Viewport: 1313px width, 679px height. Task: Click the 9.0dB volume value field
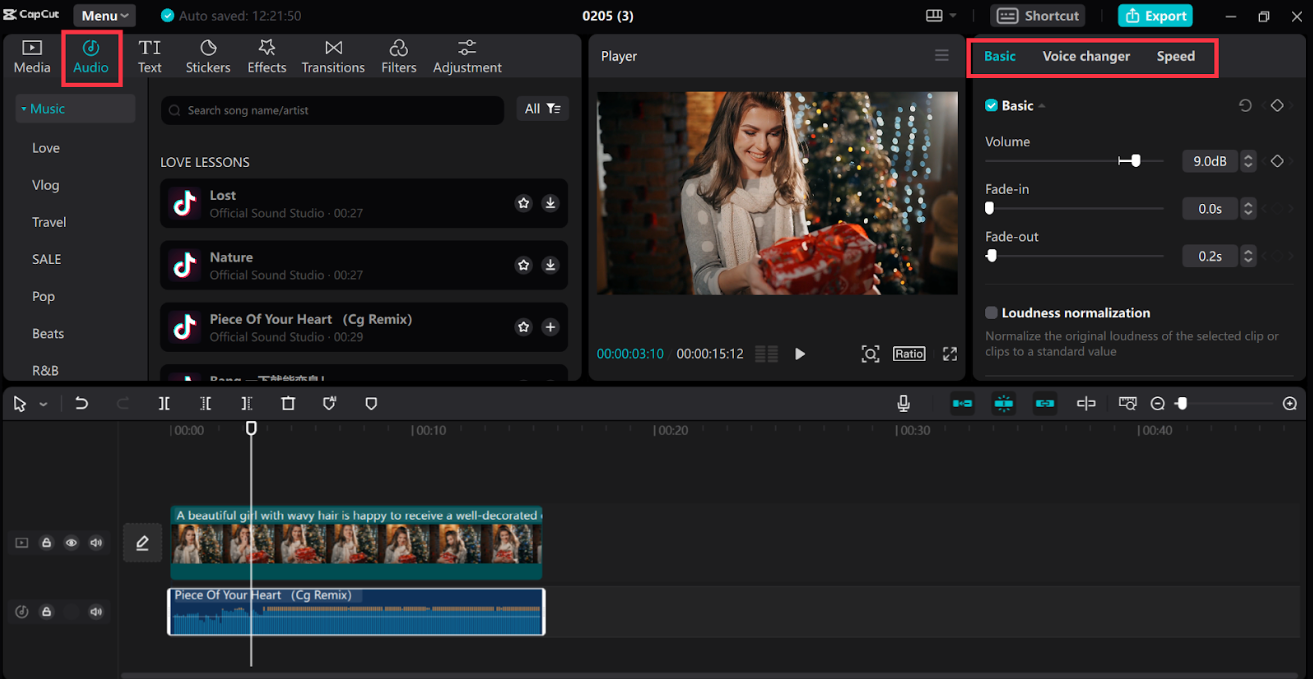(x=1210, y=161)
